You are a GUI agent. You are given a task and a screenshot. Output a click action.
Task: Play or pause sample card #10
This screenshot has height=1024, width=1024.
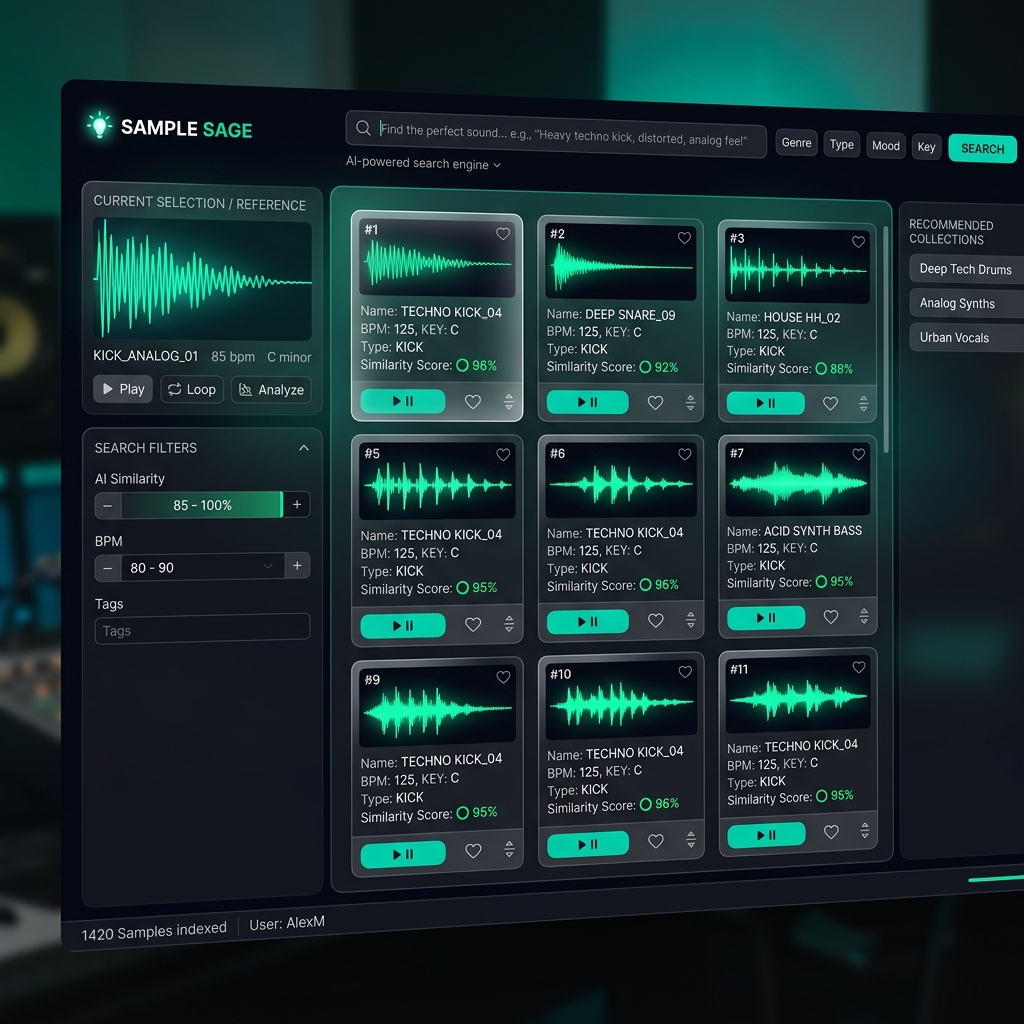click(588, 844)
